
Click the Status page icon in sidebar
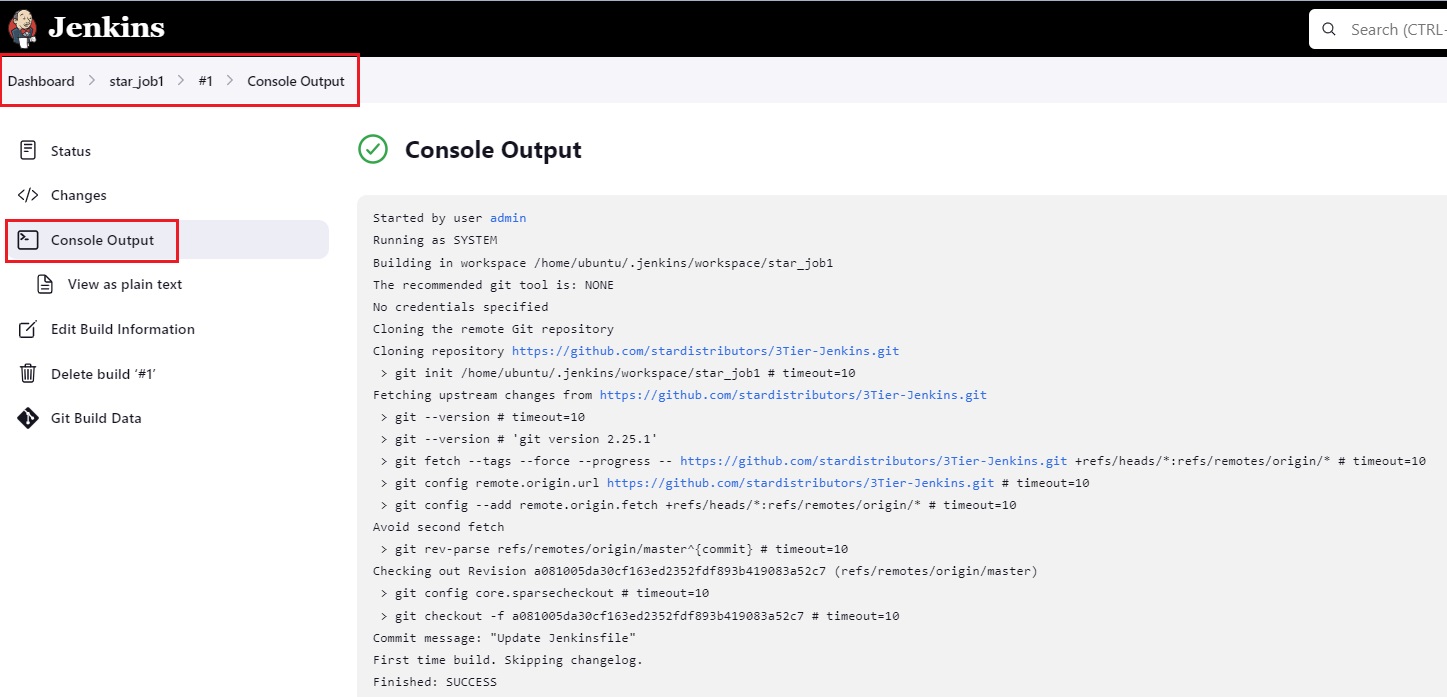click(x=28, y=151)
